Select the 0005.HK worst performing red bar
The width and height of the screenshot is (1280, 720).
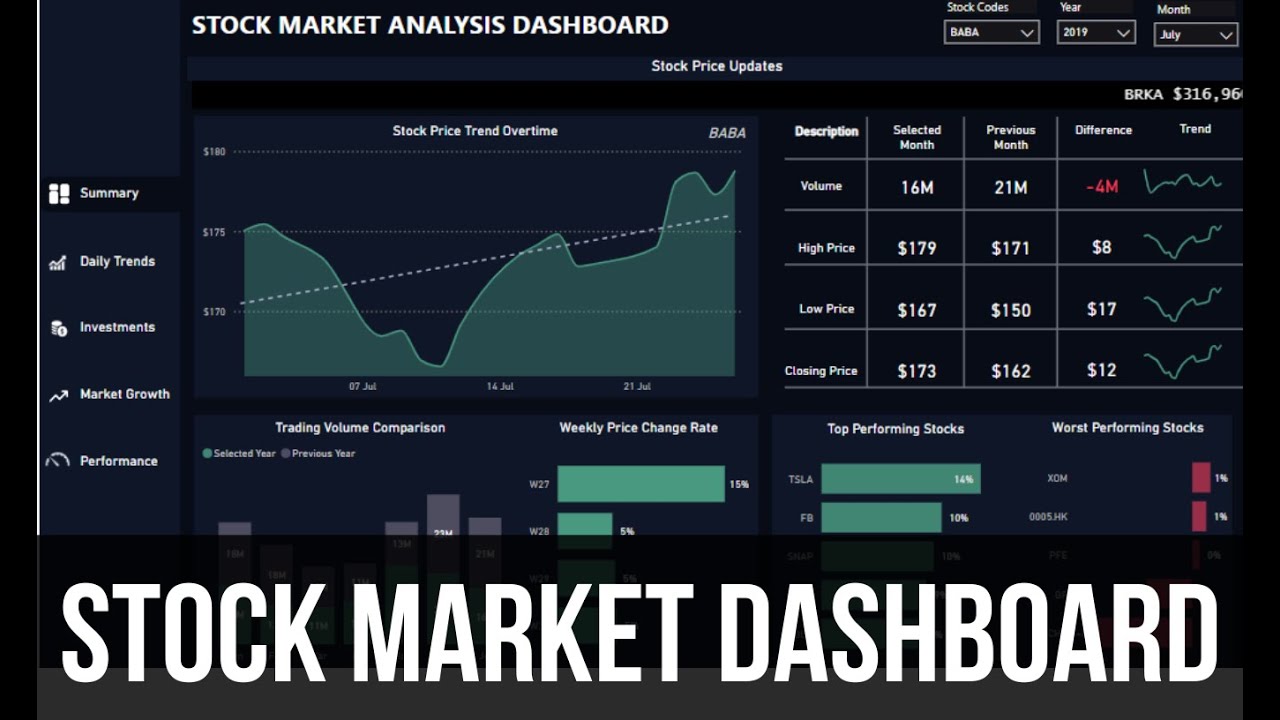(1199, 517)
